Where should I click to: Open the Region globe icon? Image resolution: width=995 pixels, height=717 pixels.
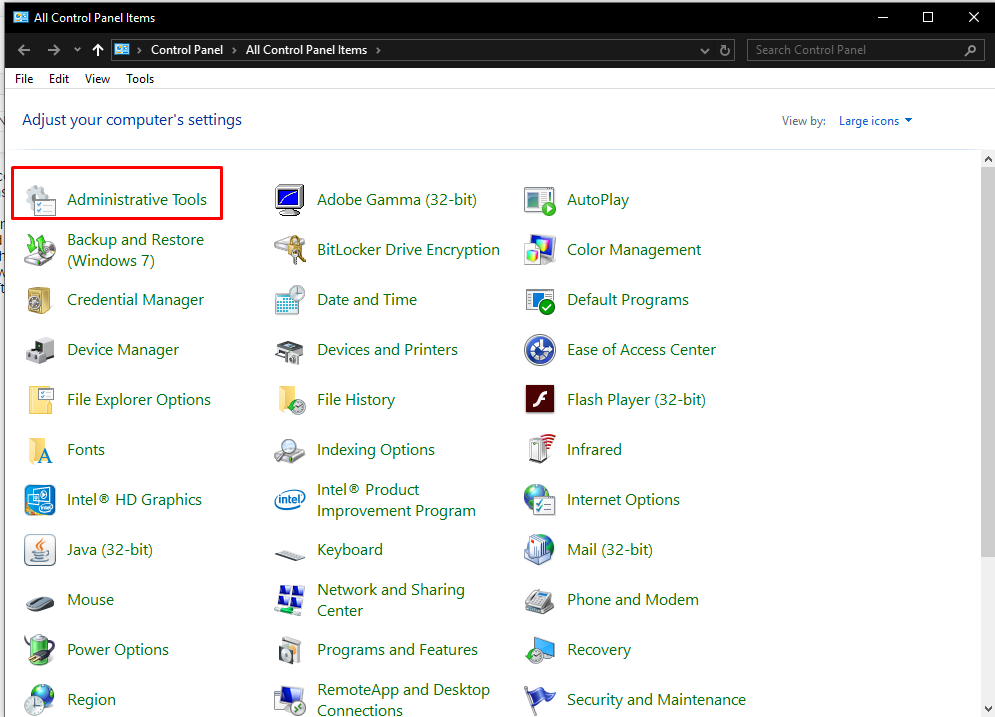[x=40, y=700]
